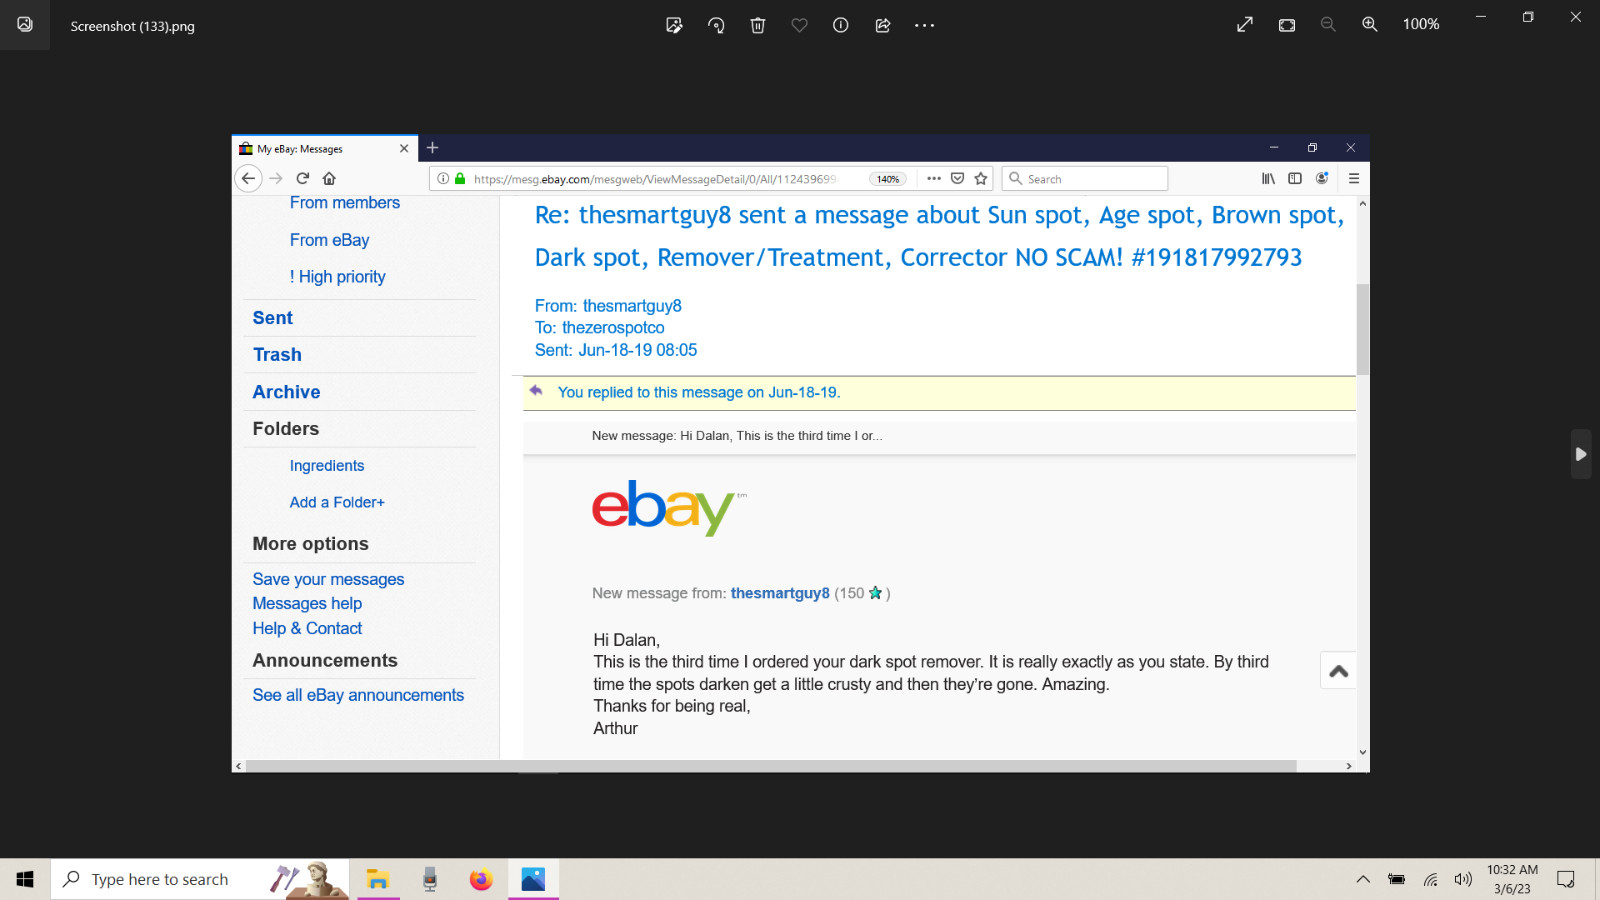Open the Firefox account icon
1600x900 pixels.
(1322, 178)
